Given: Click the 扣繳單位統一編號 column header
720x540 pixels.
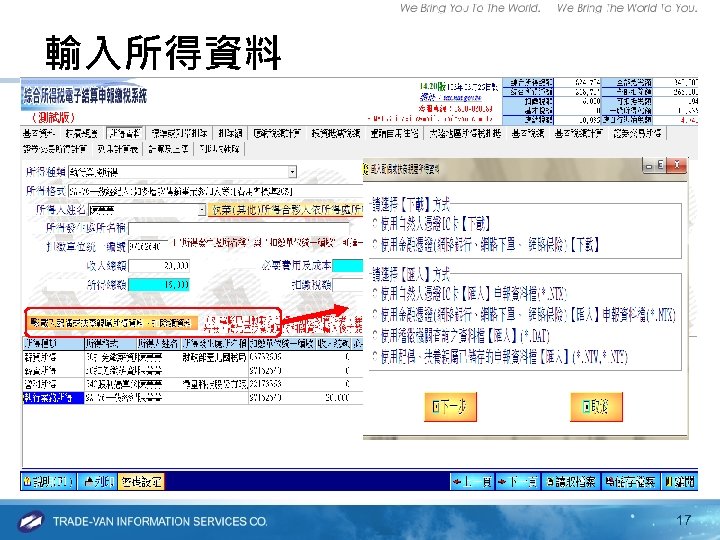Looking at the screenshot, I should pyautogui.click(x=281, y=343).
